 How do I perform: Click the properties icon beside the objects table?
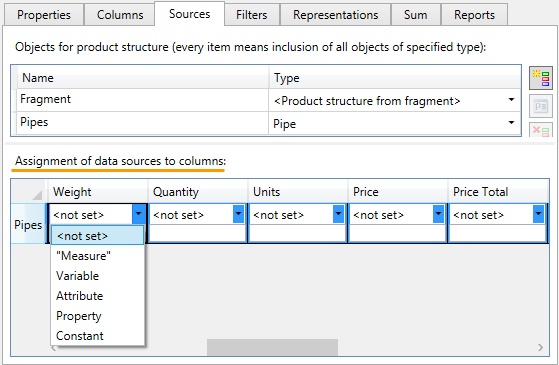[540, 106]
